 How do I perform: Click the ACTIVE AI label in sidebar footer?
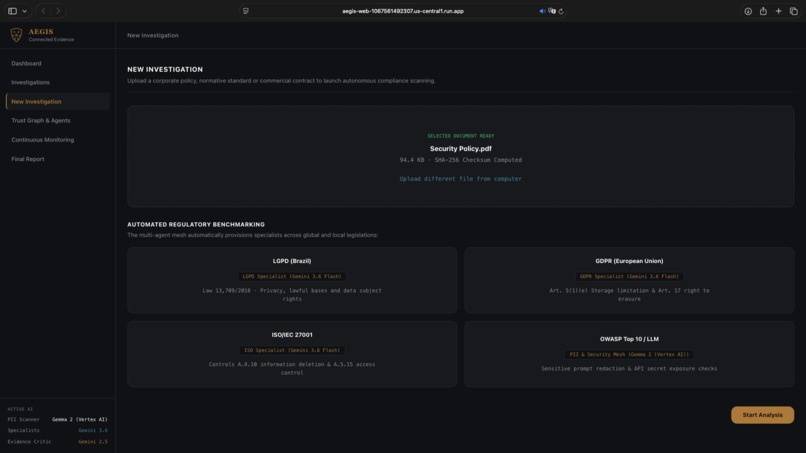point(20,409)
